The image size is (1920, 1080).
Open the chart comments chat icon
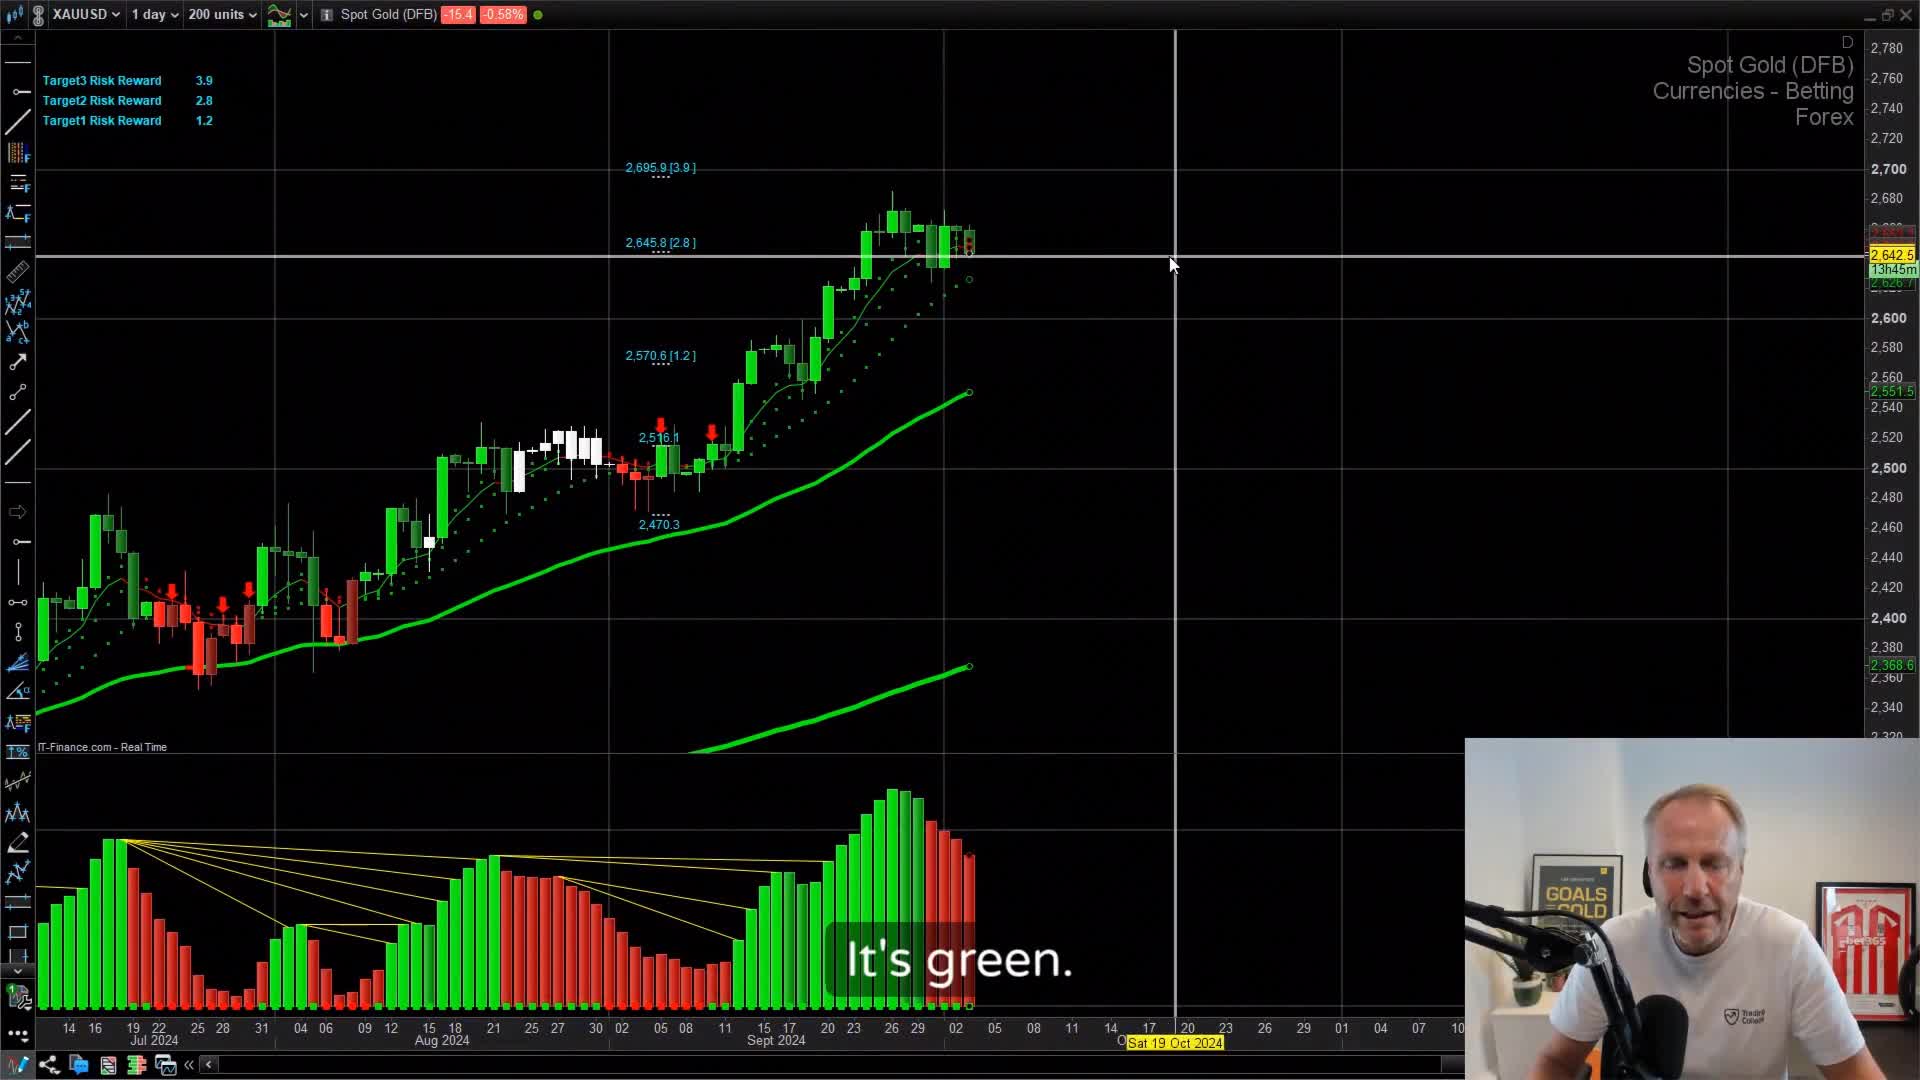click(x=78, y=1065)
